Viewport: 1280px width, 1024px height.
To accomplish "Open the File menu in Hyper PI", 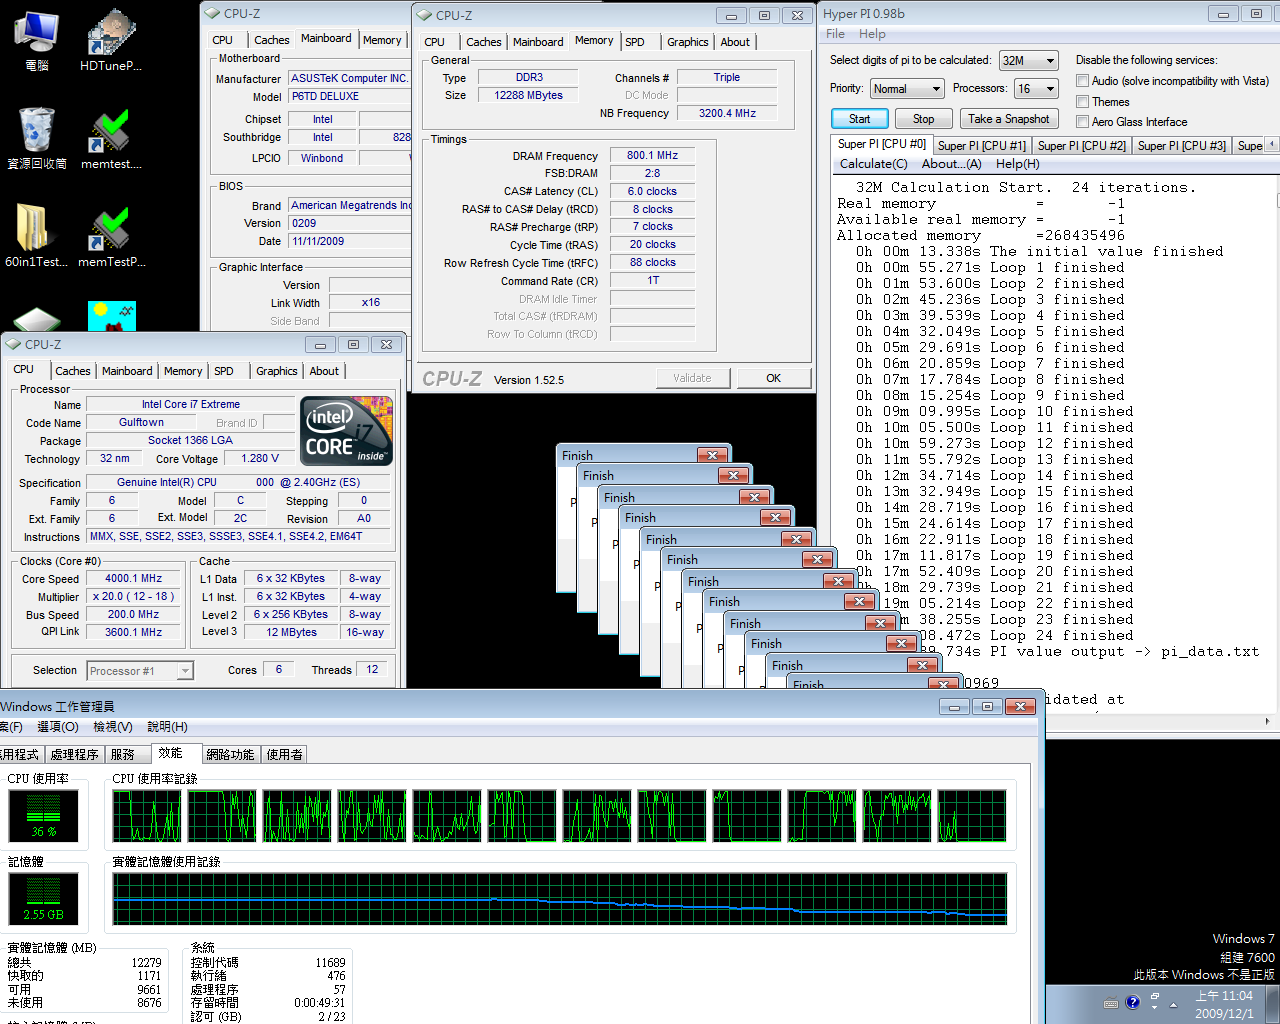I will pyautogui.click(x=835, y=34).
